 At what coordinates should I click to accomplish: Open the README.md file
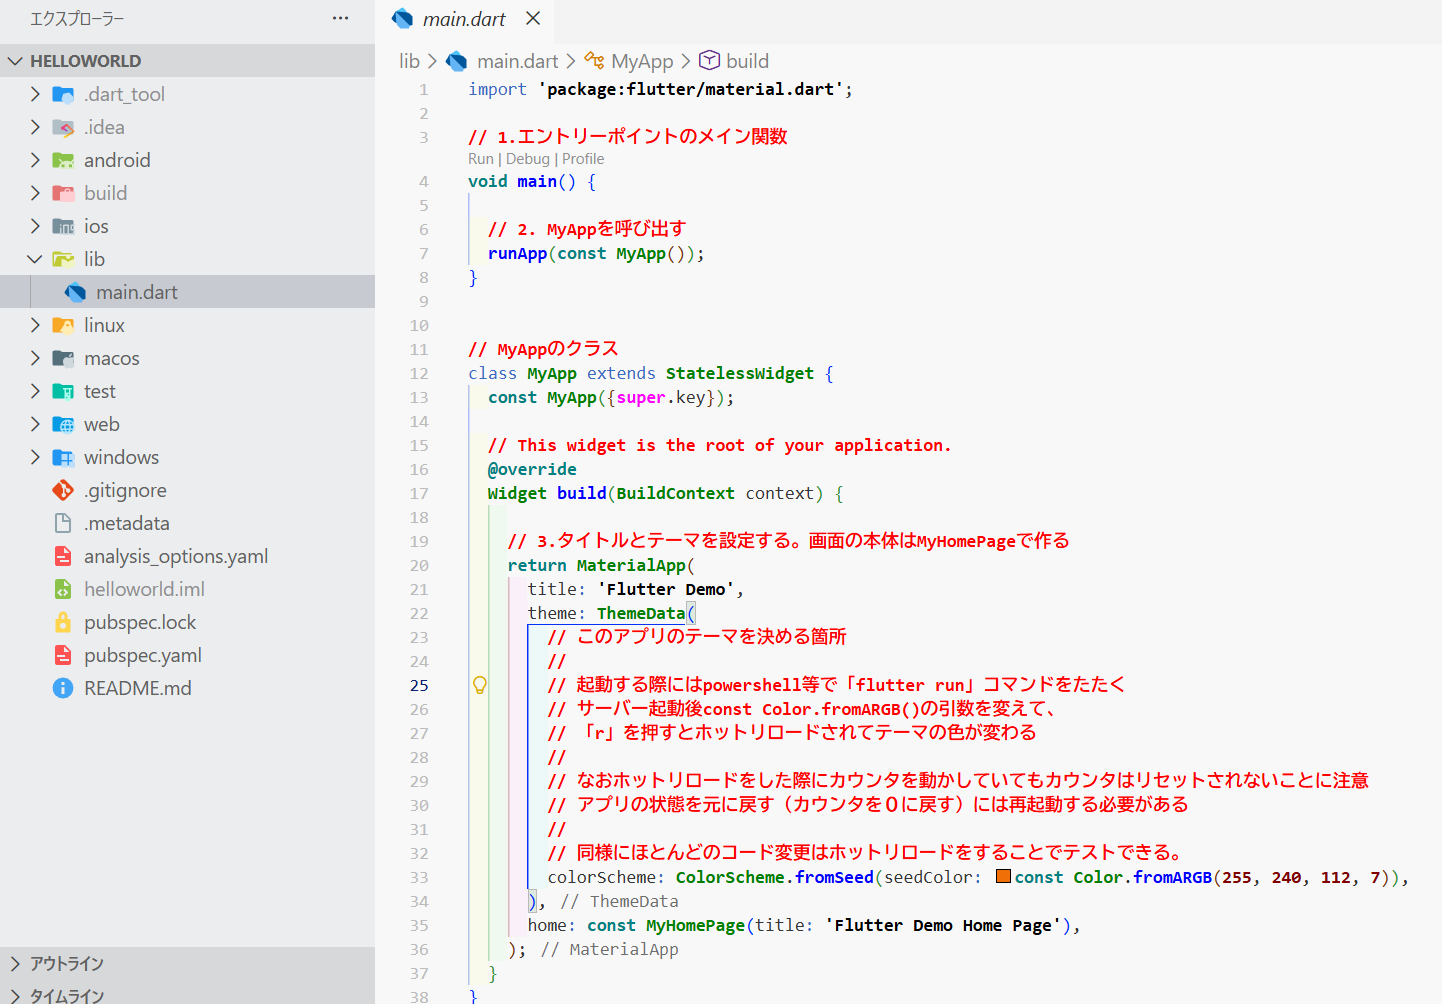(x=187, y=688)
